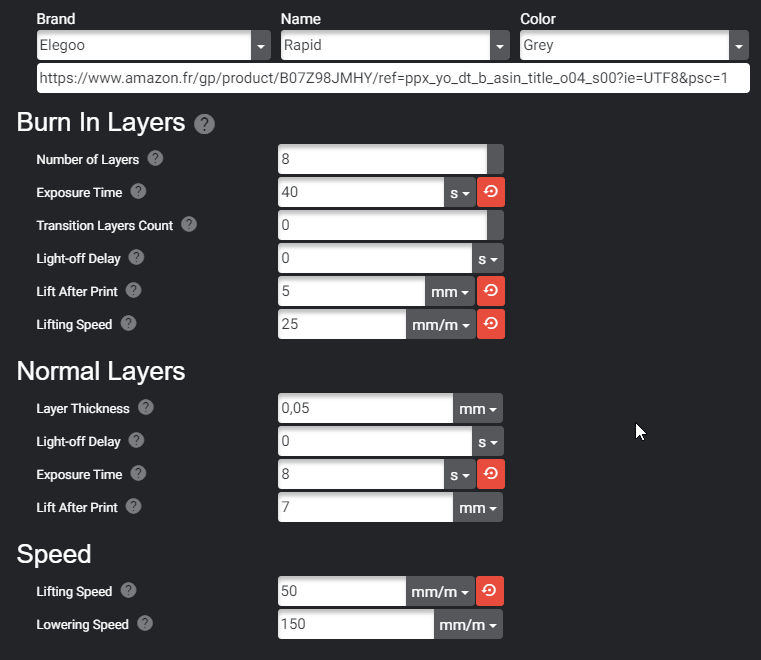Click the Amazon product URL field
This screenshot has height=660, width=761.
(x=393, y=78)
